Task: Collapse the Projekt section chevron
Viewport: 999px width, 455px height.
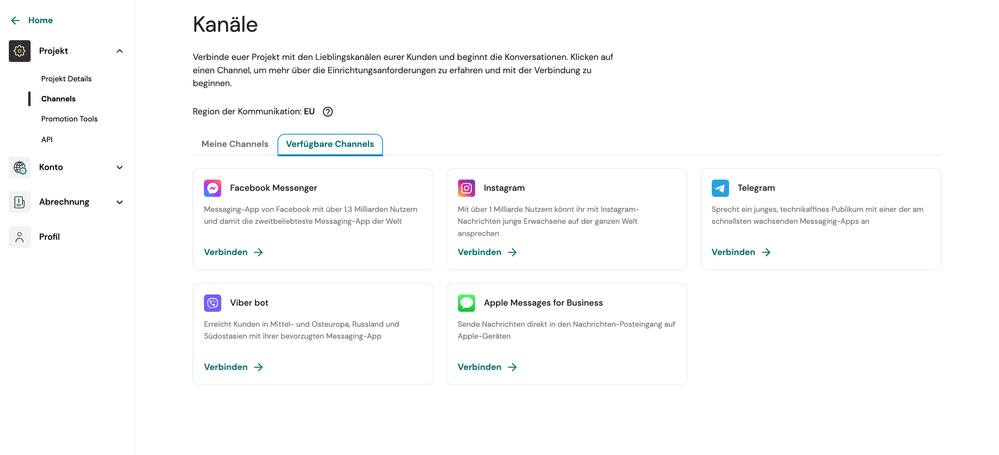Action: point(120,51)
